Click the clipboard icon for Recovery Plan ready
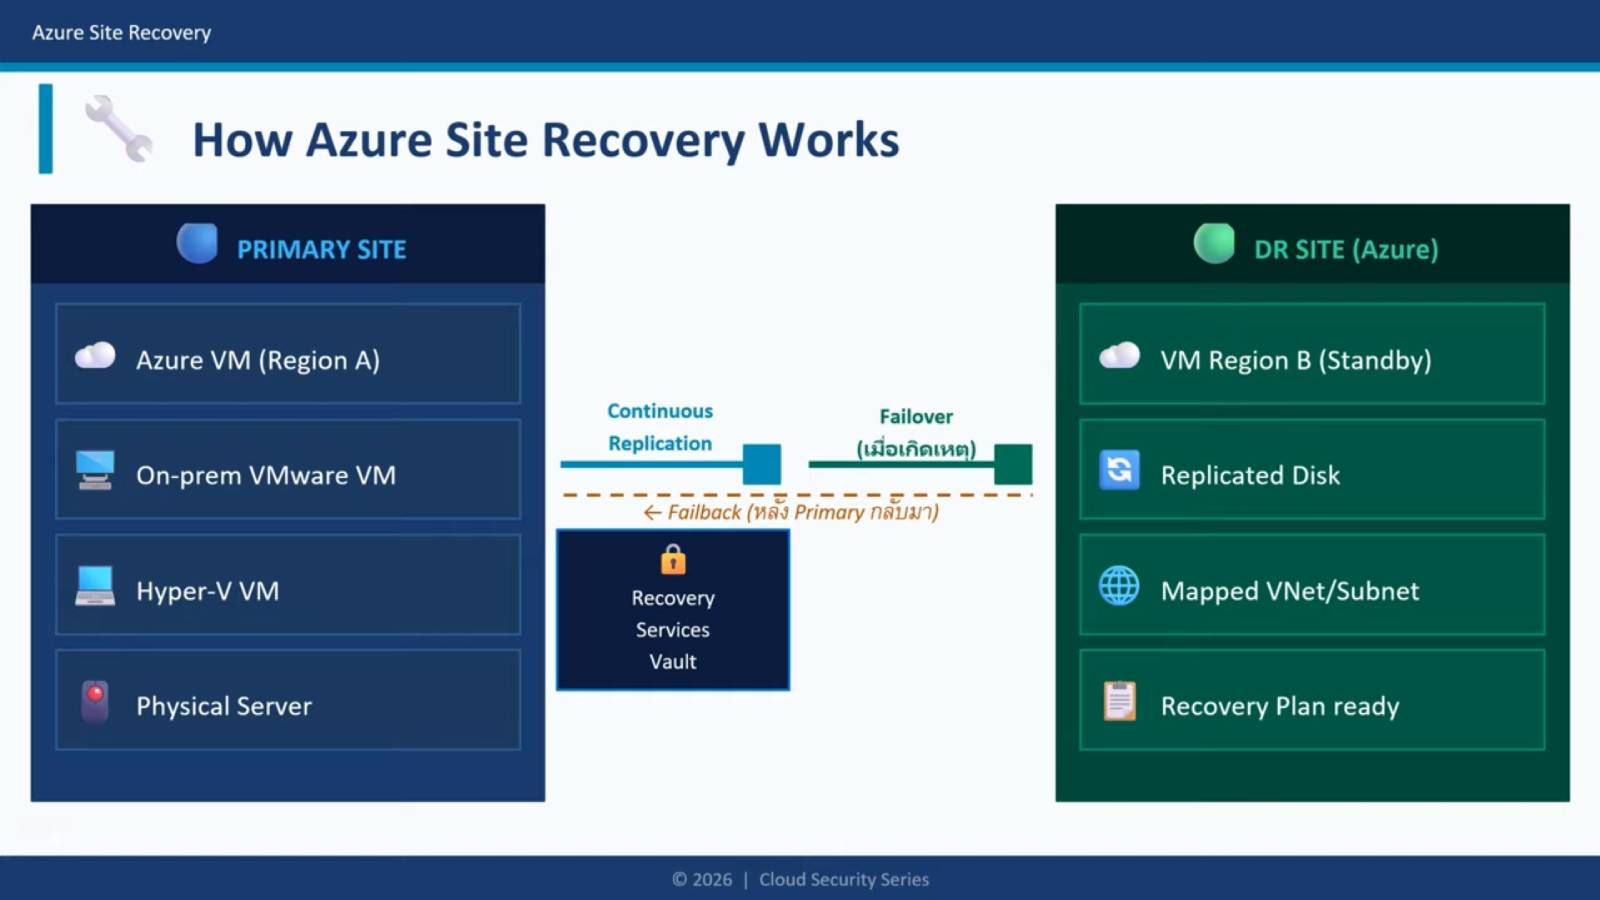The image size is (1600, 900). [x=1119, y=701]
